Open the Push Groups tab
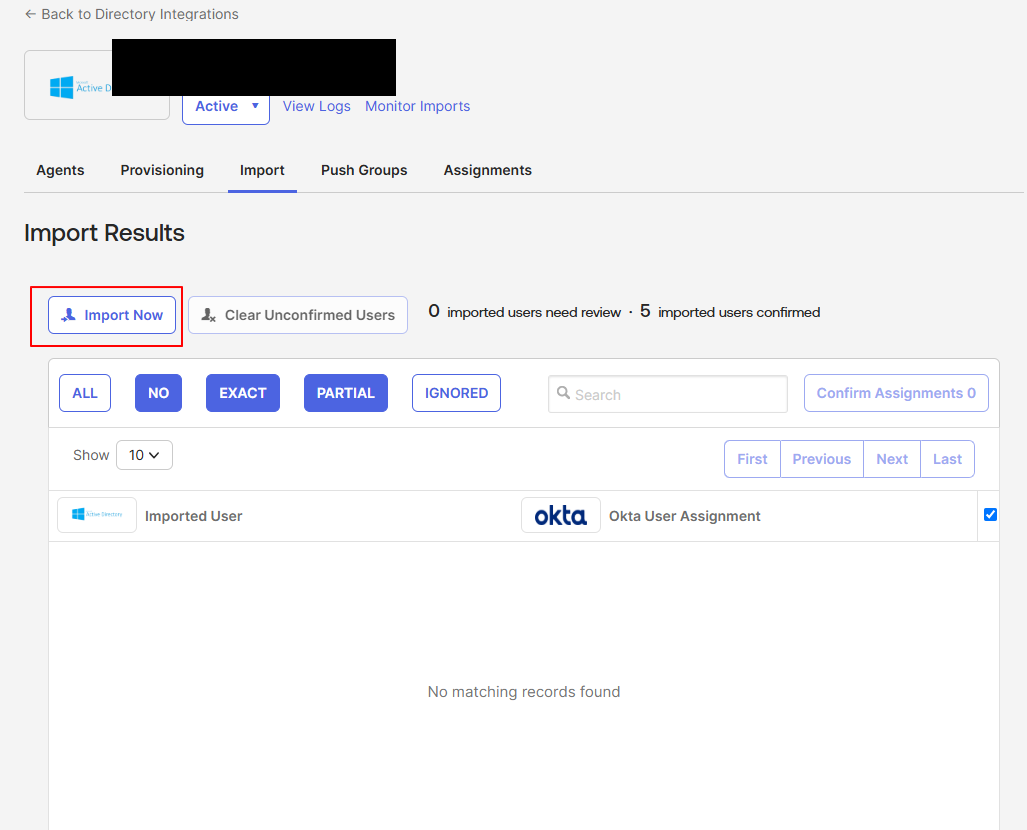1027x830 pixels. point(364,170)
